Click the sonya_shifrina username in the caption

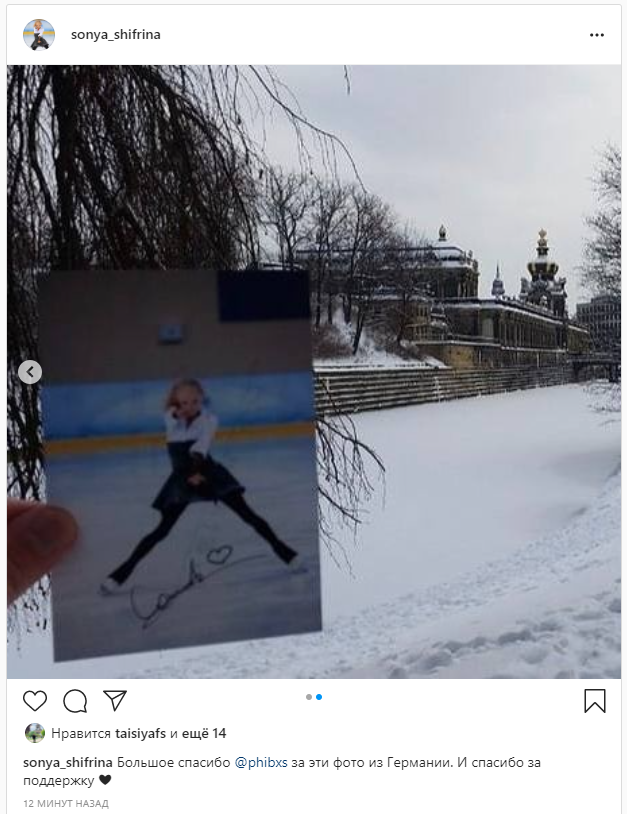click(x=68, y=762)
